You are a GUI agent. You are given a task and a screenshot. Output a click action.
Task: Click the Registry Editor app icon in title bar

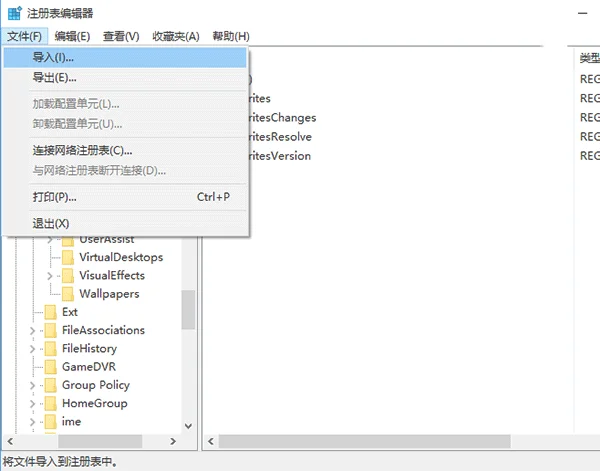pyautogui.click(x=11, y=13)
